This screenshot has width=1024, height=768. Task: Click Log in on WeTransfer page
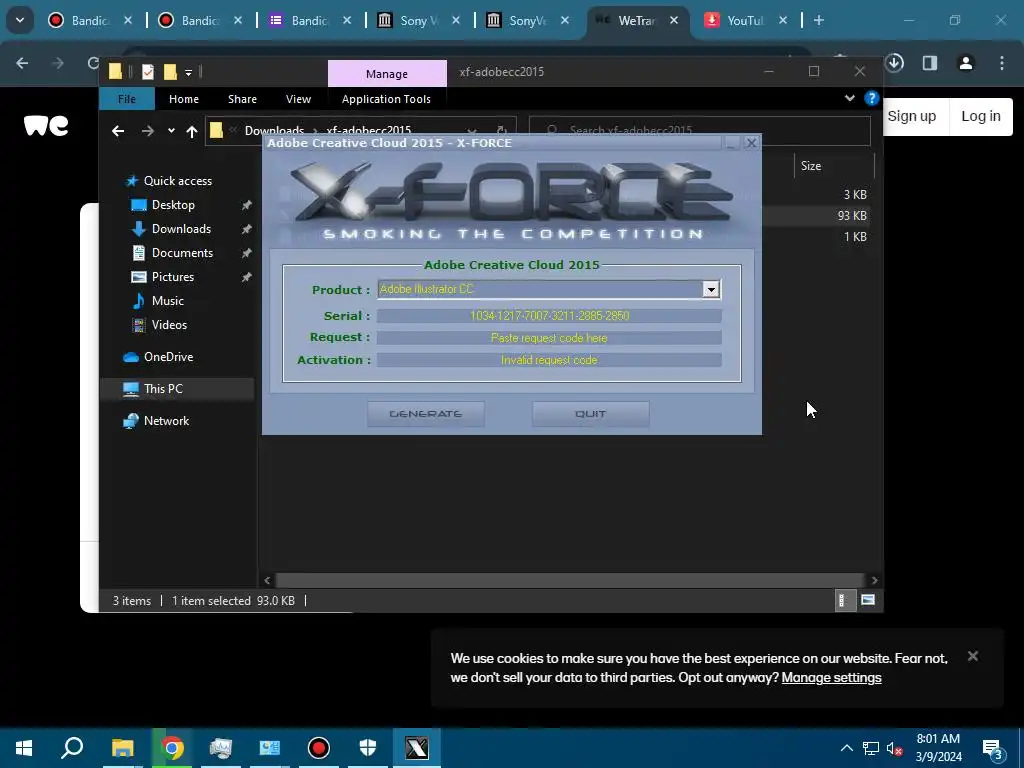[x=981, y=116]
